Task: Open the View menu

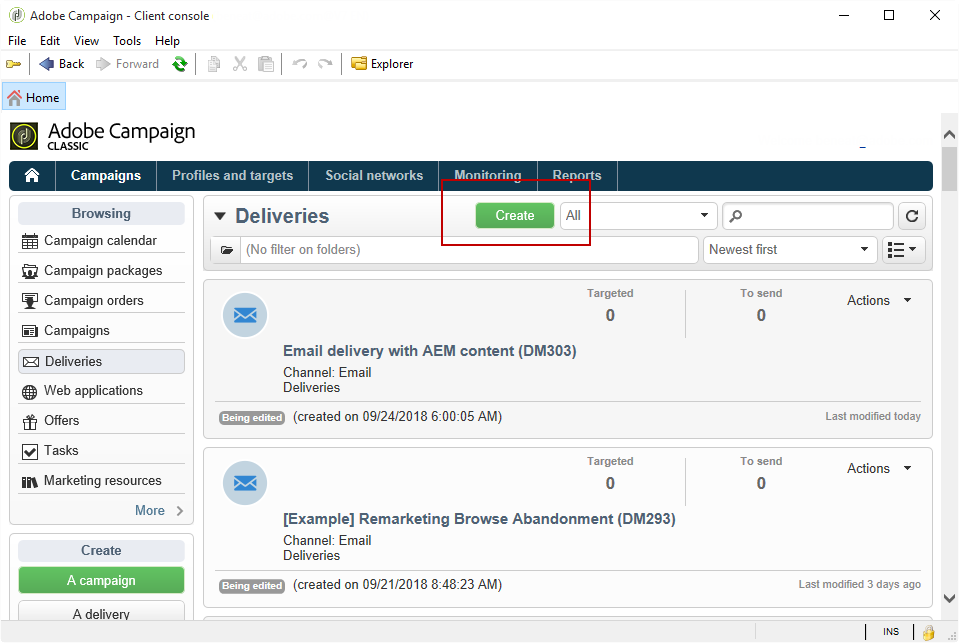Action: coord(86,41)
